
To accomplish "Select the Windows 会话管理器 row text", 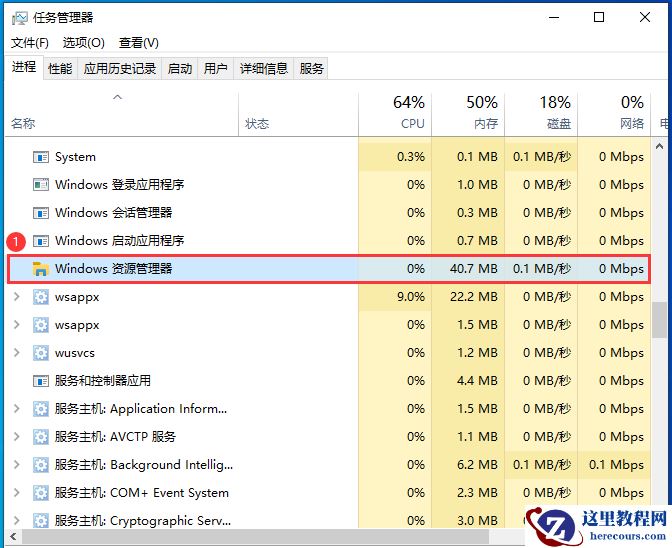I will point(114,213).
